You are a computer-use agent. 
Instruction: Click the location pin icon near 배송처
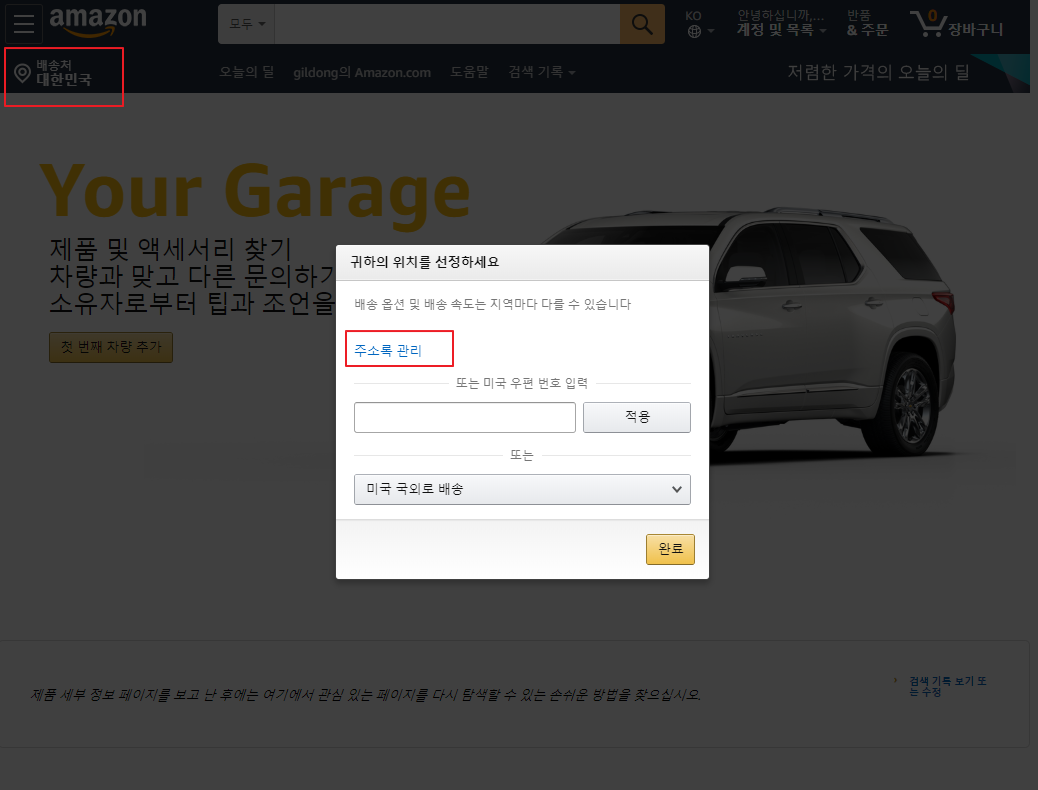click(x=22, y=73)
